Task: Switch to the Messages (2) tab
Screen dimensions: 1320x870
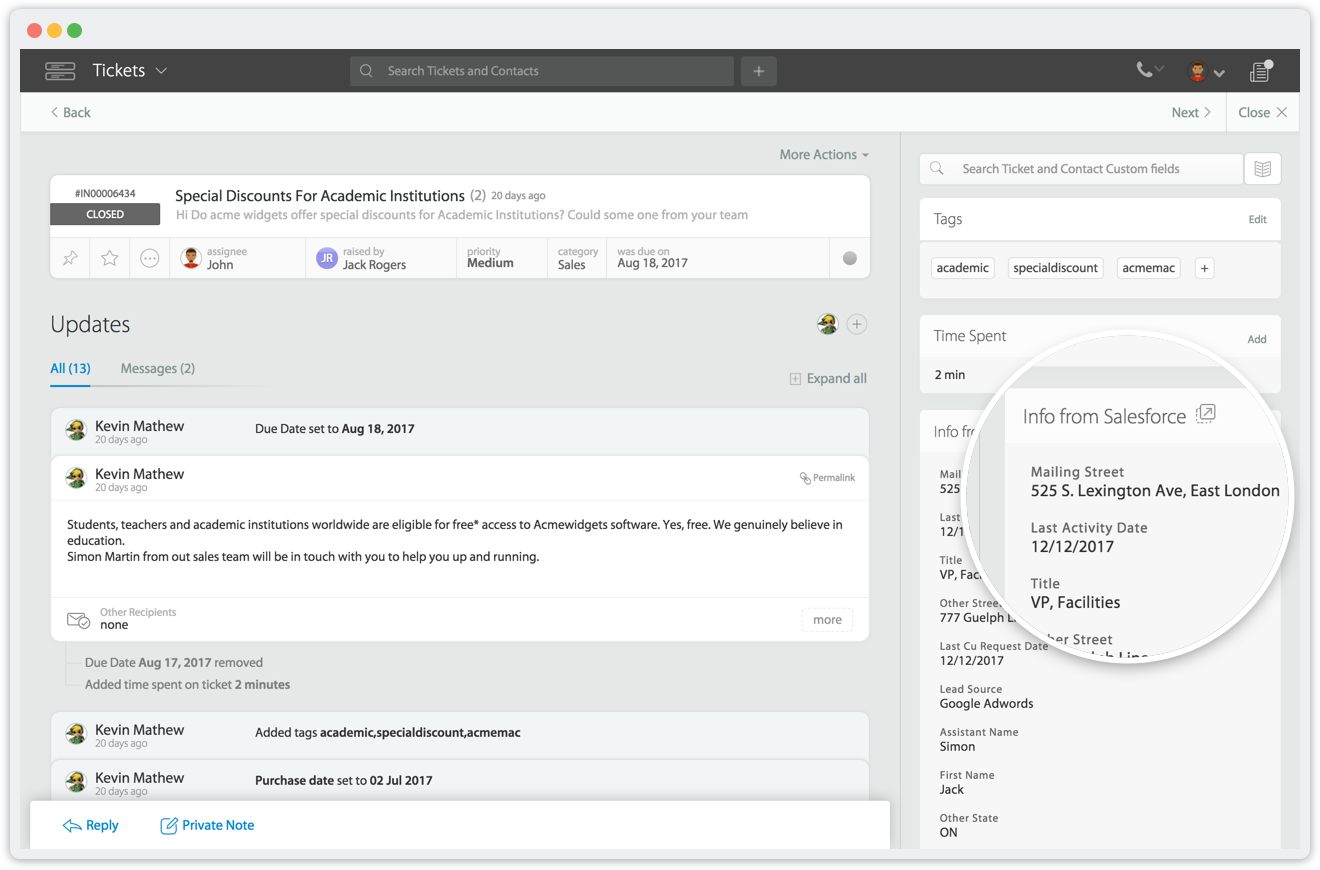Action: pyautogui.click(x=157, y=369)
